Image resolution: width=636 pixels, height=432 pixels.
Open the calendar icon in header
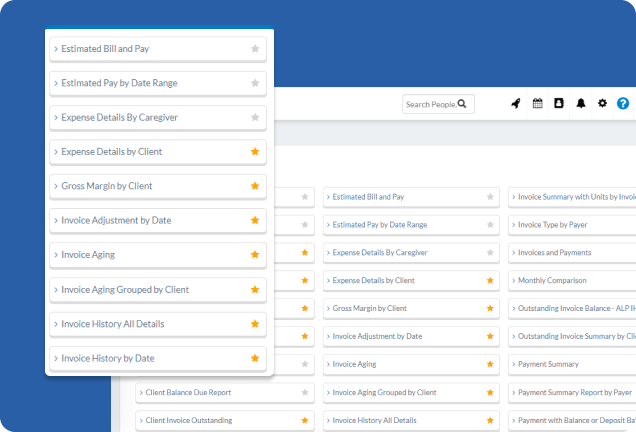pos(537,103)
